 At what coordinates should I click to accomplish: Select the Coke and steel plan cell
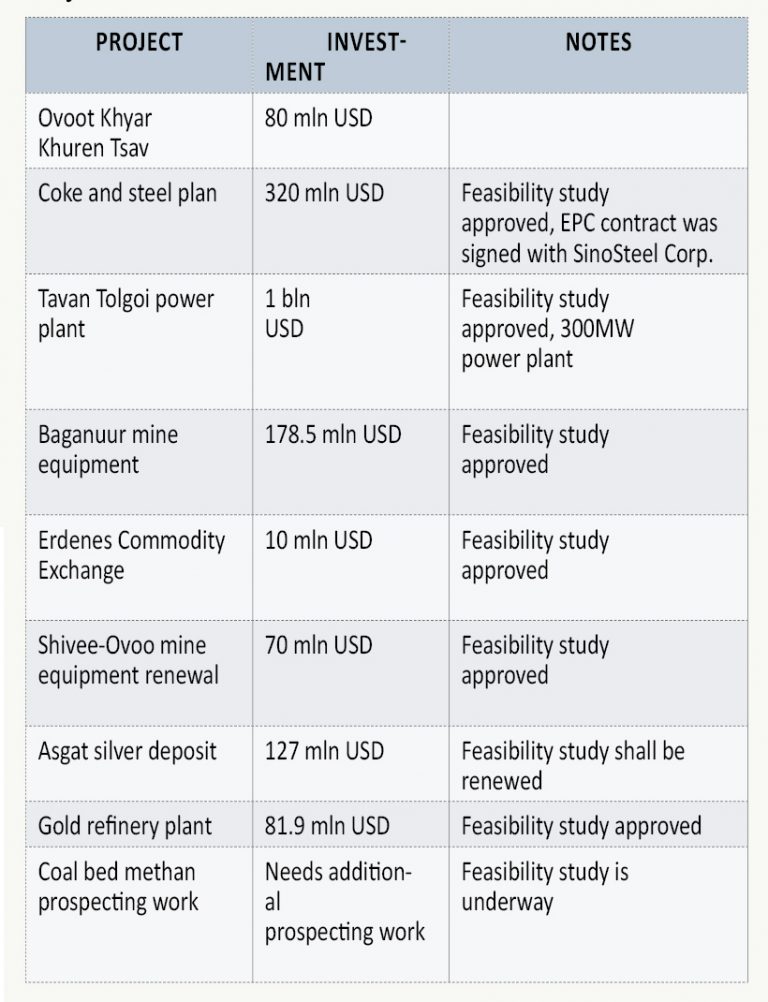point(139,222)
